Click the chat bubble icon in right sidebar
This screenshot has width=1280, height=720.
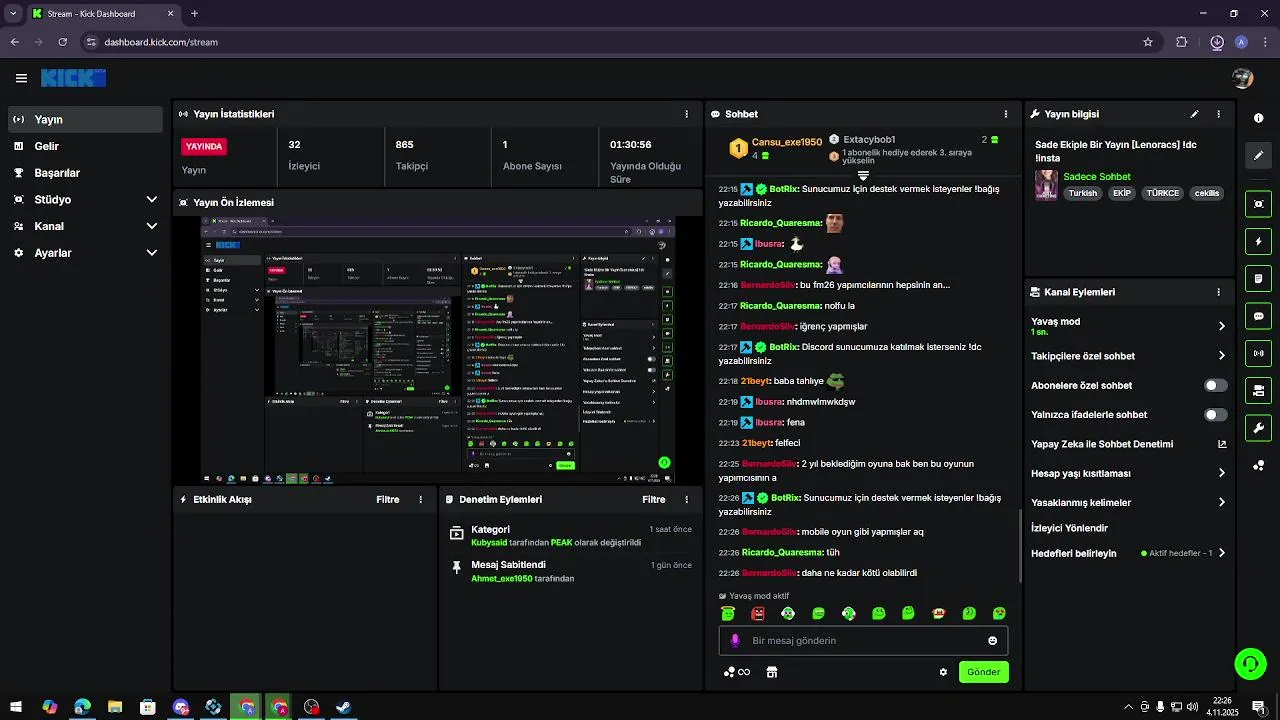pos(1258,316)
